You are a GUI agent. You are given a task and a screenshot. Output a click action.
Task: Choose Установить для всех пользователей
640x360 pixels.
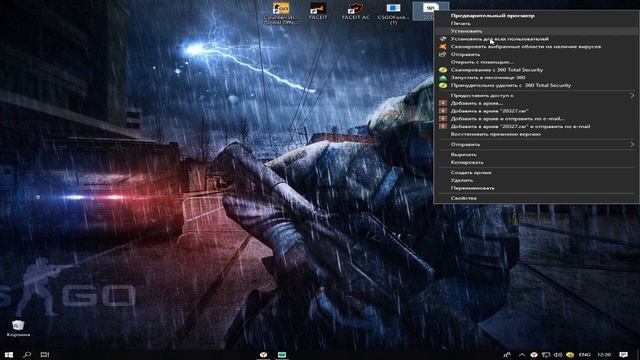[x=536, y=39]
